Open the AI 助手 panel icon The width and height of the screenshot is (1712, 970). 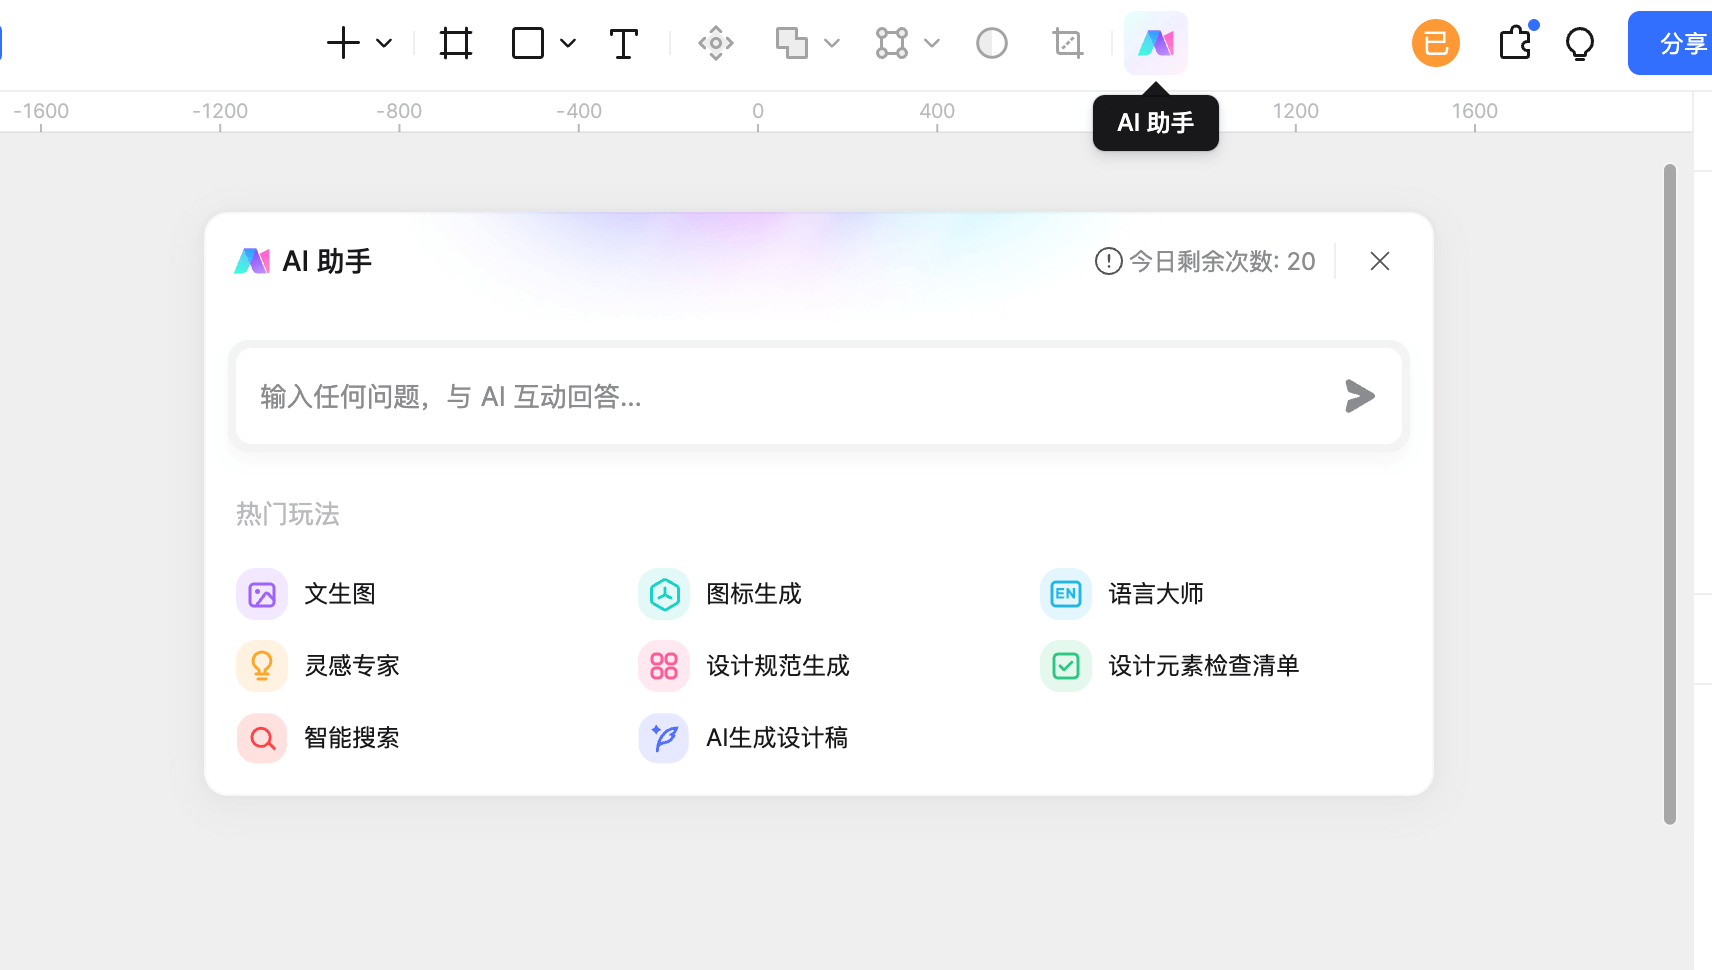pos(1155,43)
